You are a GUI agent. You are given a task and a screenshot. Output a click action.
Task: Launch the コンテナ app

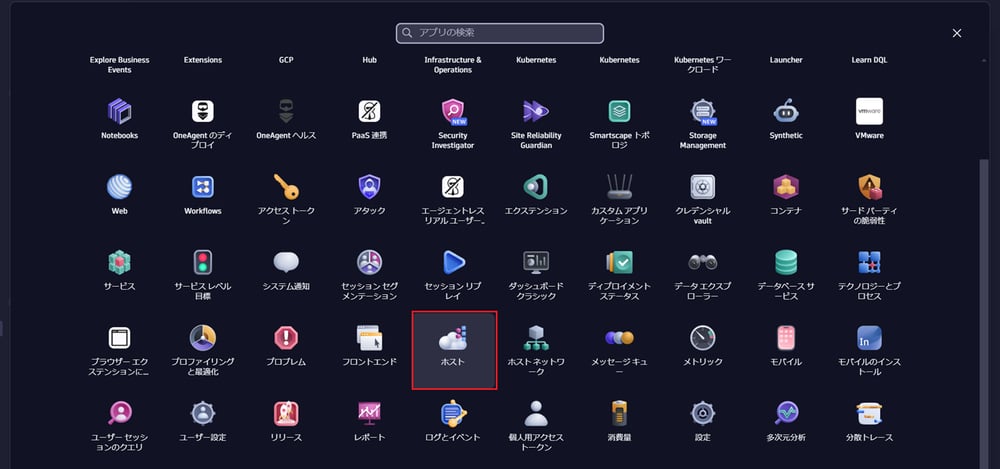786,197
